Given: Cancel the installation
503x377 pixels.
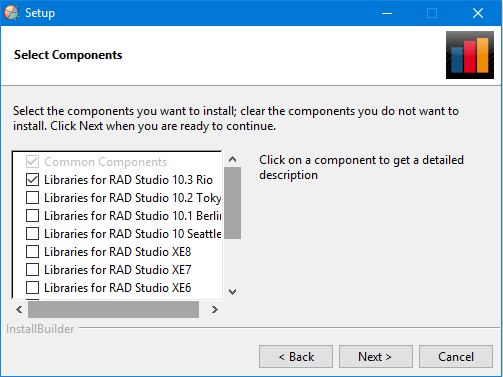Looking at the screenshot, I should (456, 357).
